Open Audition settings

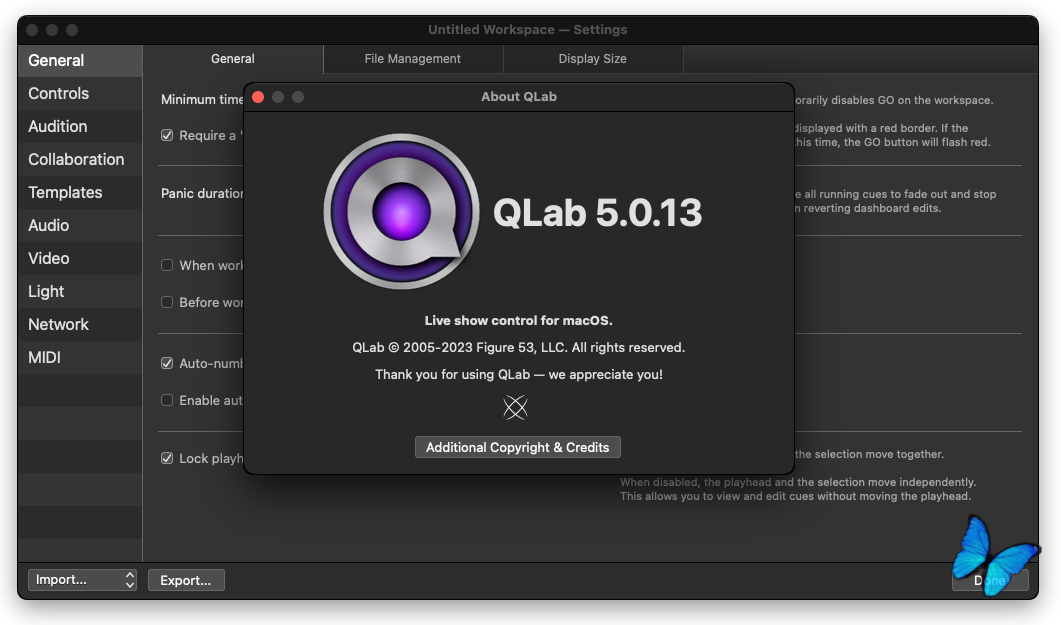tap(80, 126)
